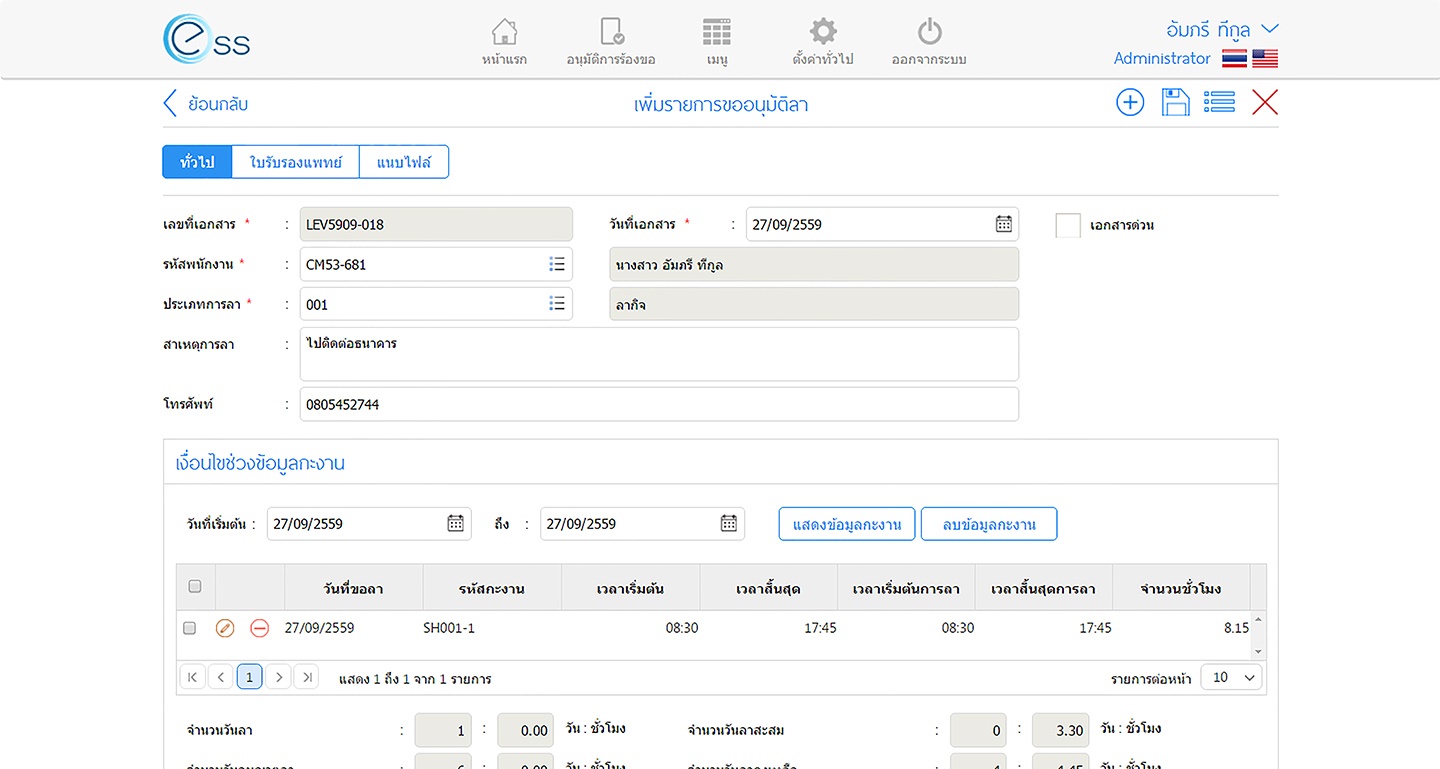
Task: Click the เวลาเริ่มต้น column header
Action: (x=630, y=588)
